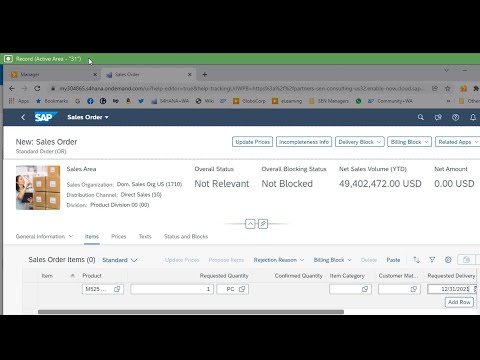
Task: Pin the header with the pin button
Action: (x=263, y=224)
